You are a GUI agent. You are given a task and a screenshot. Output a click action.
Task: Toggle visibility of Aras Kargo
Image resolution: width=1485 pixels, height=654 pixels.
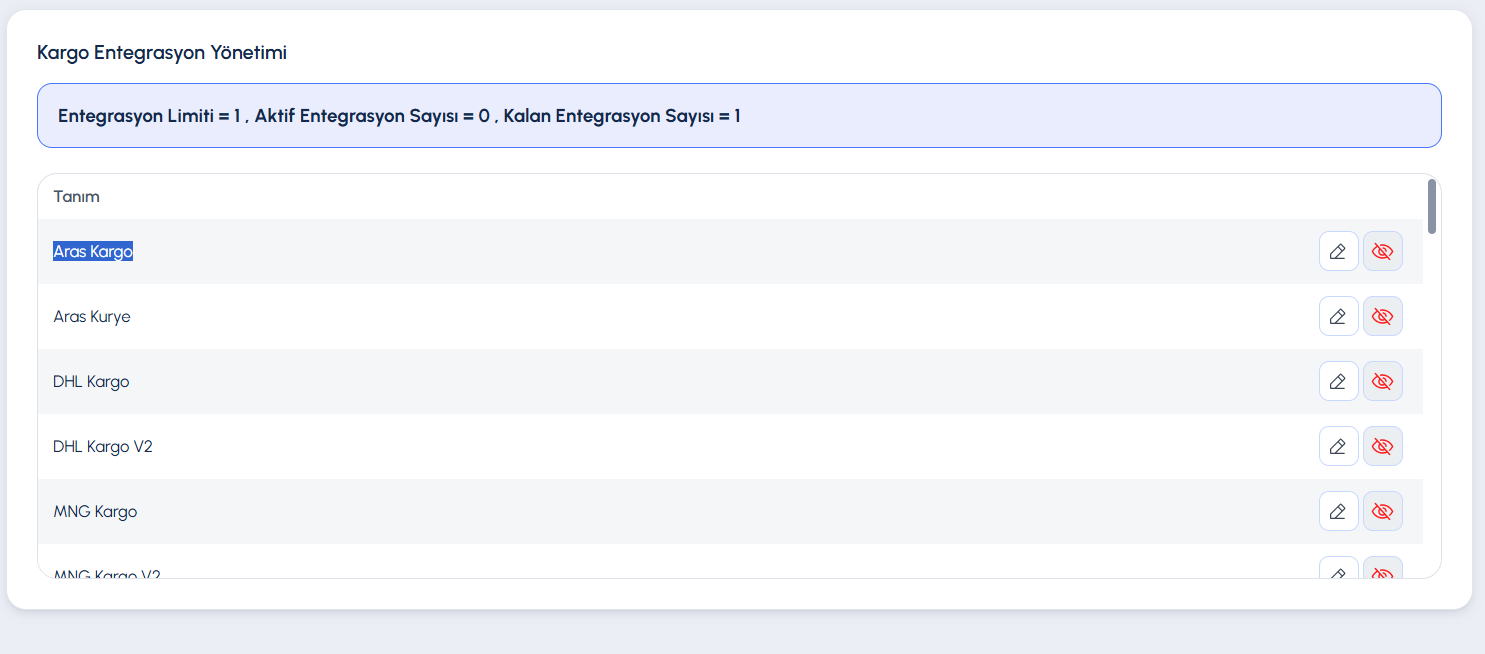coord(1382,251)
